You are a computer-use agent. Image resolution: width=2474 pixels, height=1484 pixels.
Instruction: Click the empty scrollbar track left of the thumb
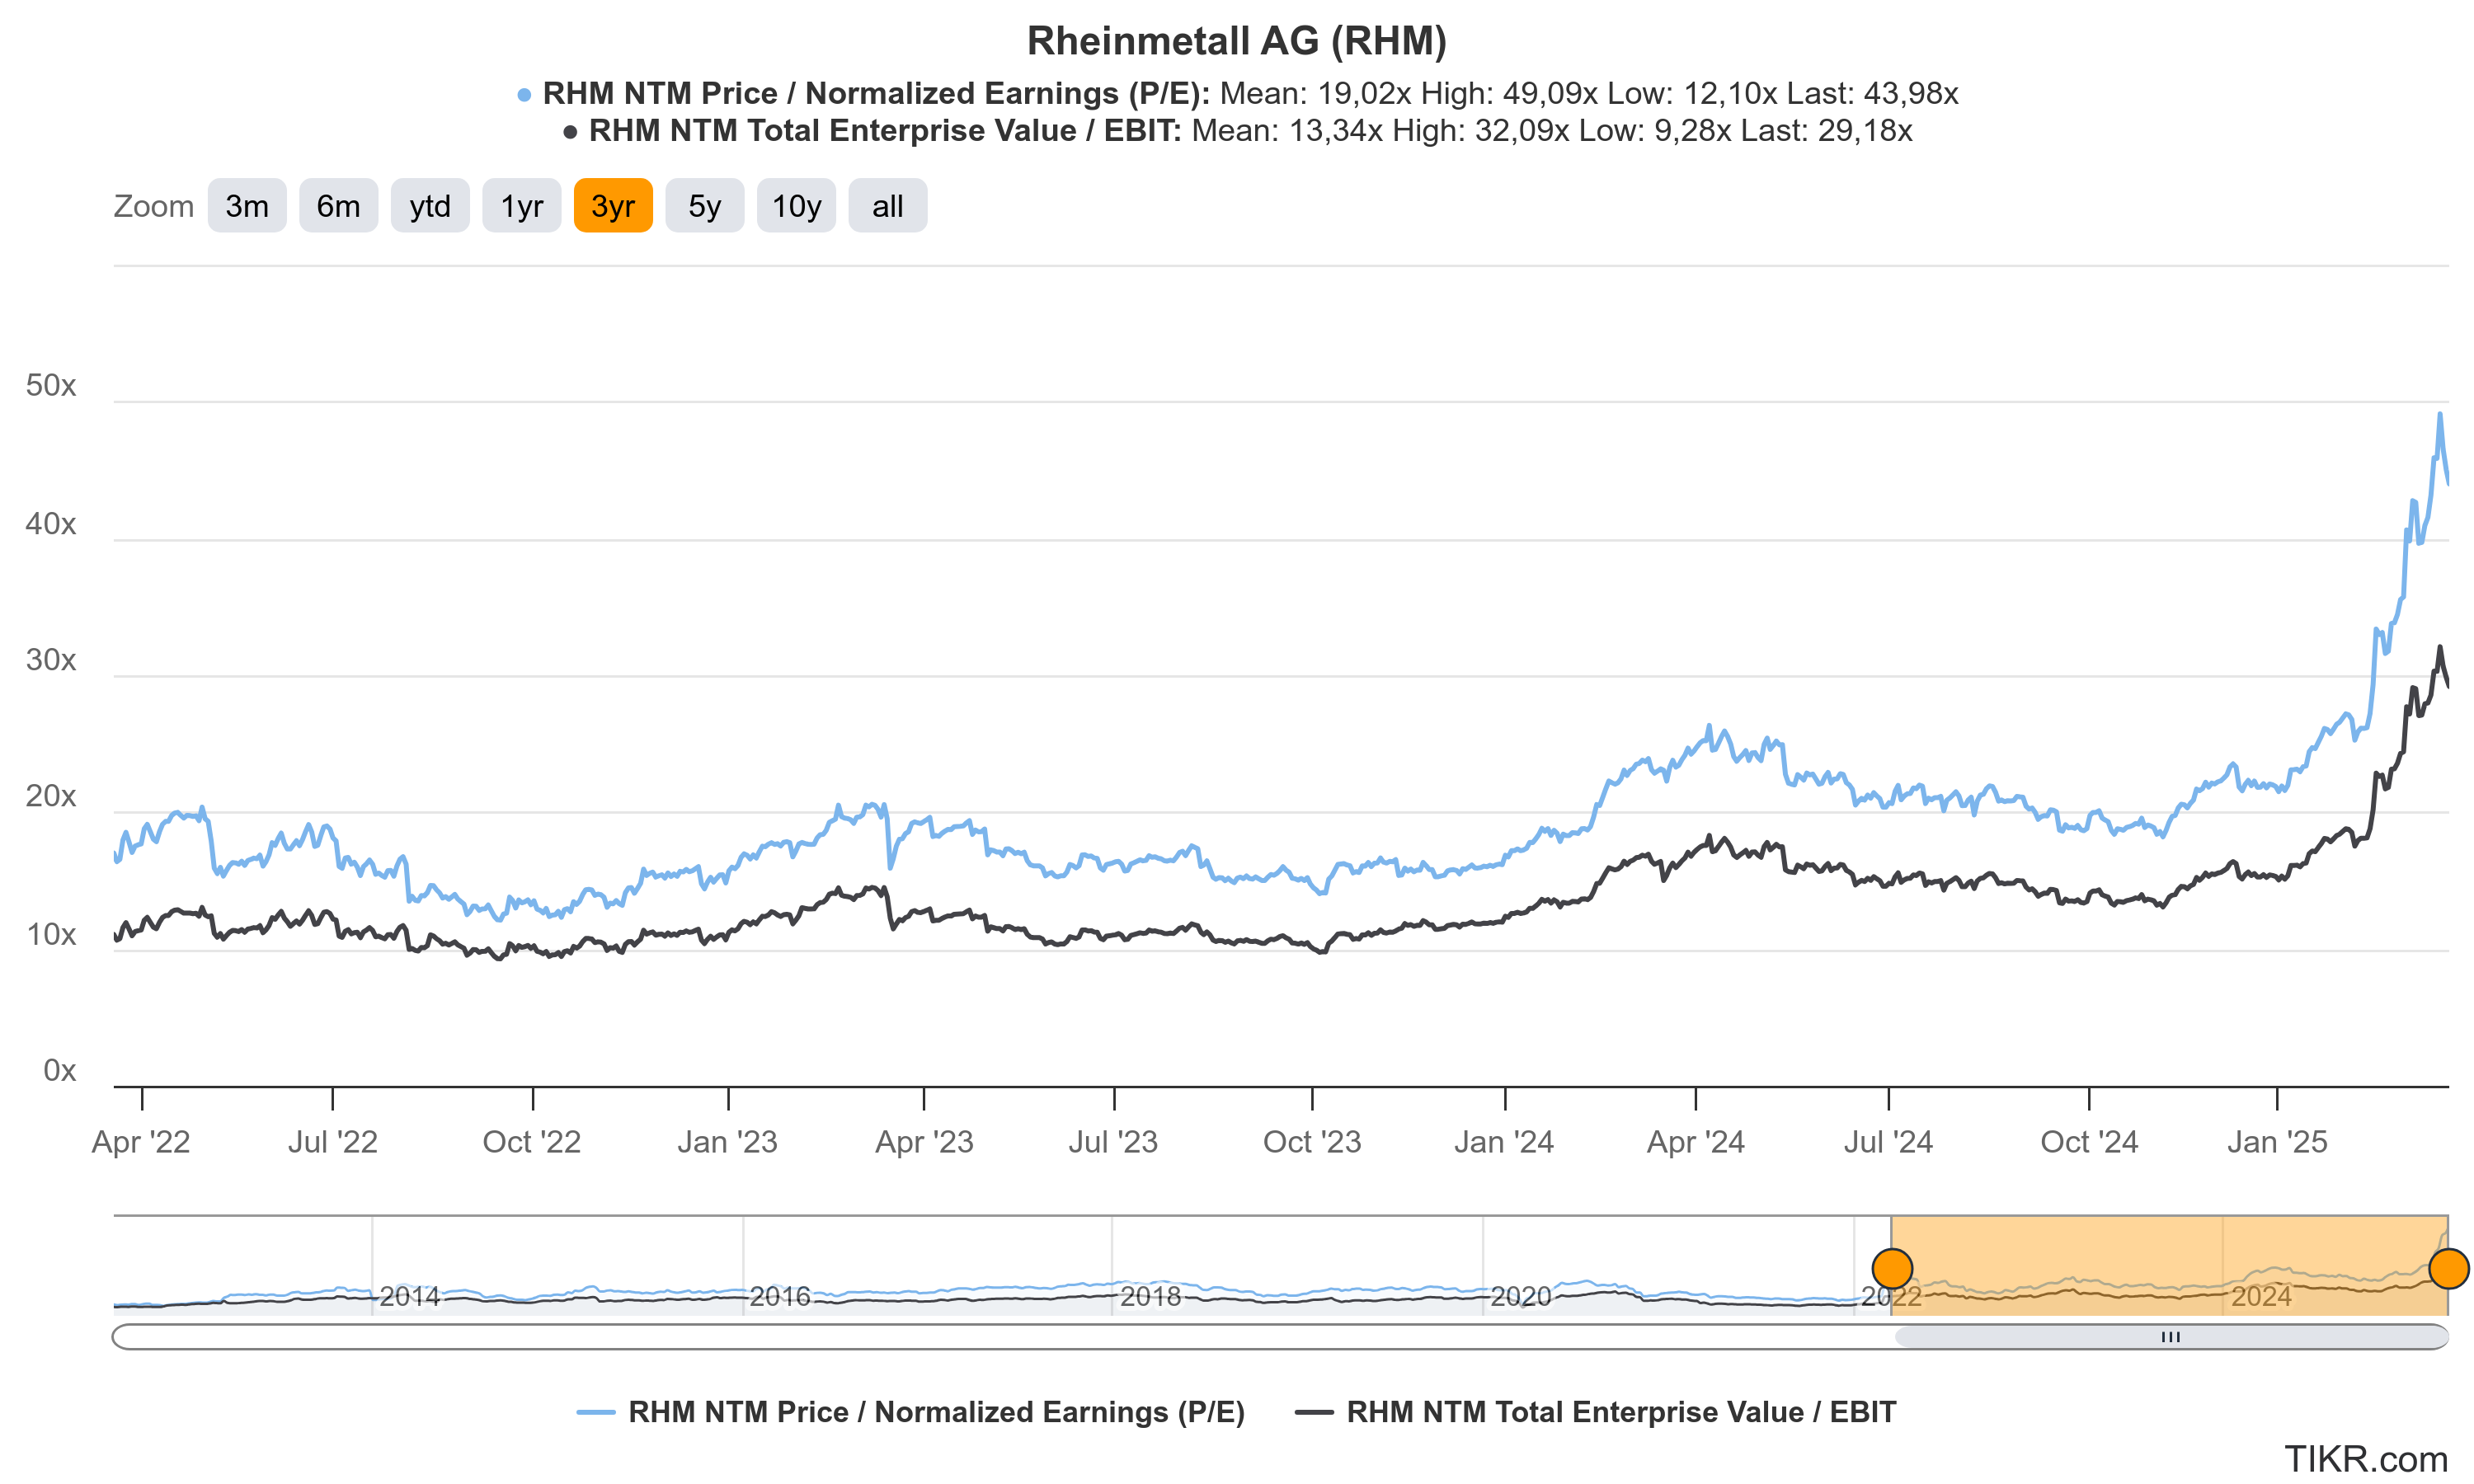tap(1003, 1337)
